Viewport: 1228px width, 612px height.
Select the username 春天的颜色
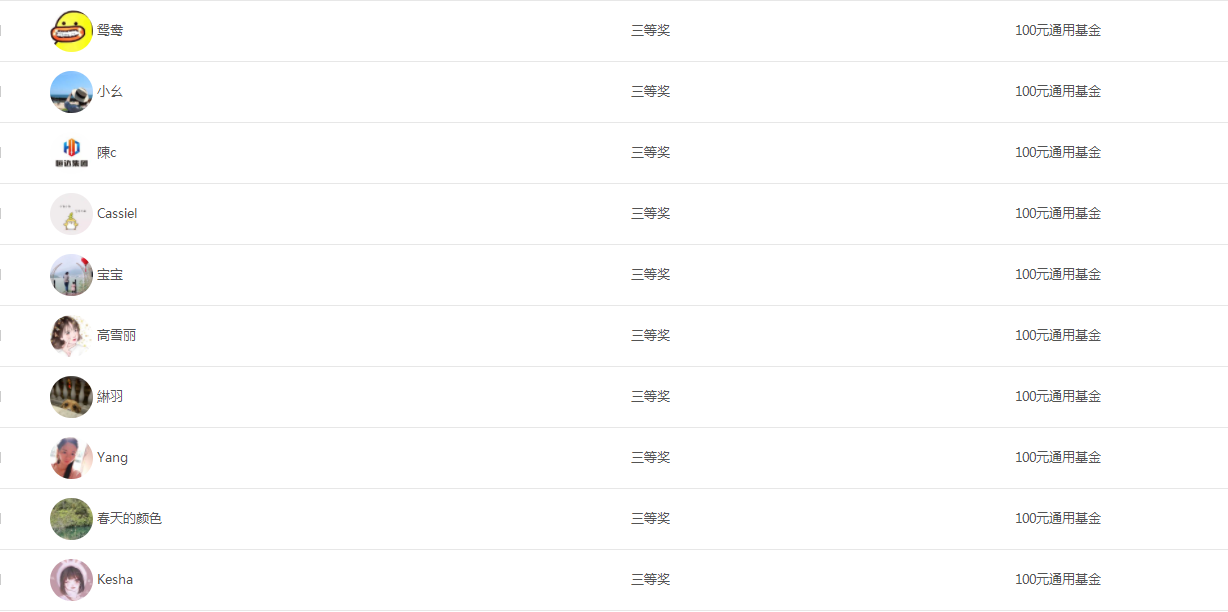[x=129, y=519]
